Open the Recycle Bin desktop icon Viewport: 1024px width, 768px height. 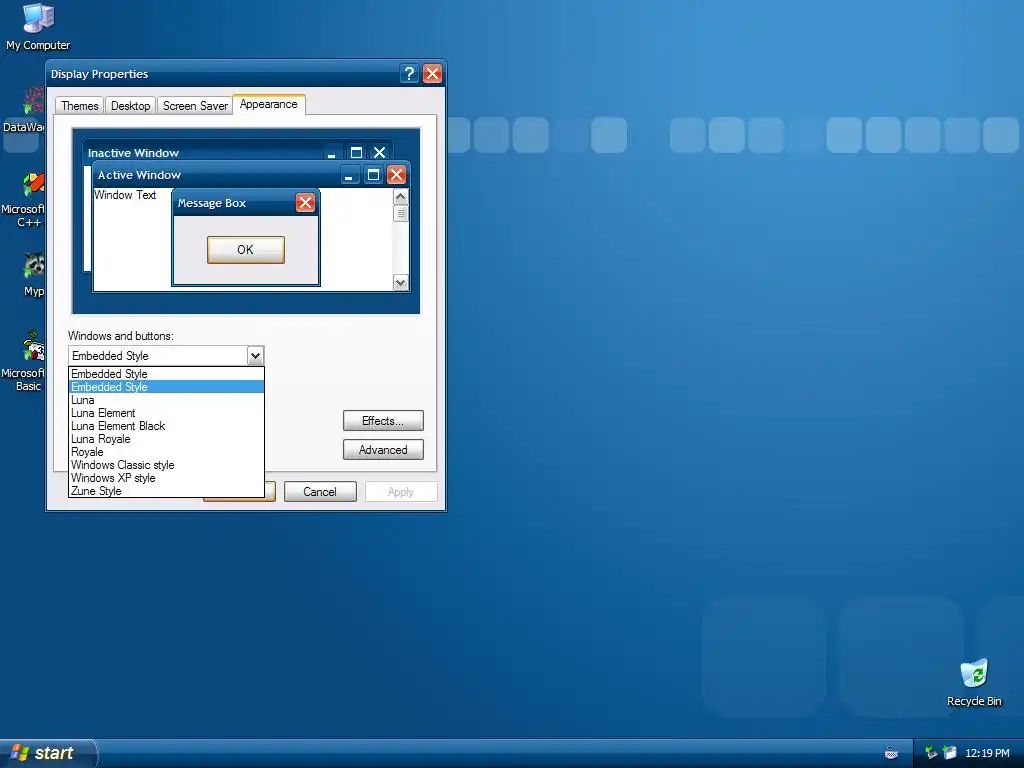[974, 683]
